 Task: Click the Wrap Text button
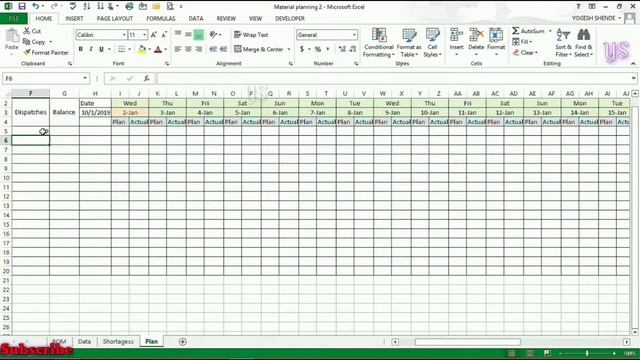tap(251, 35)
